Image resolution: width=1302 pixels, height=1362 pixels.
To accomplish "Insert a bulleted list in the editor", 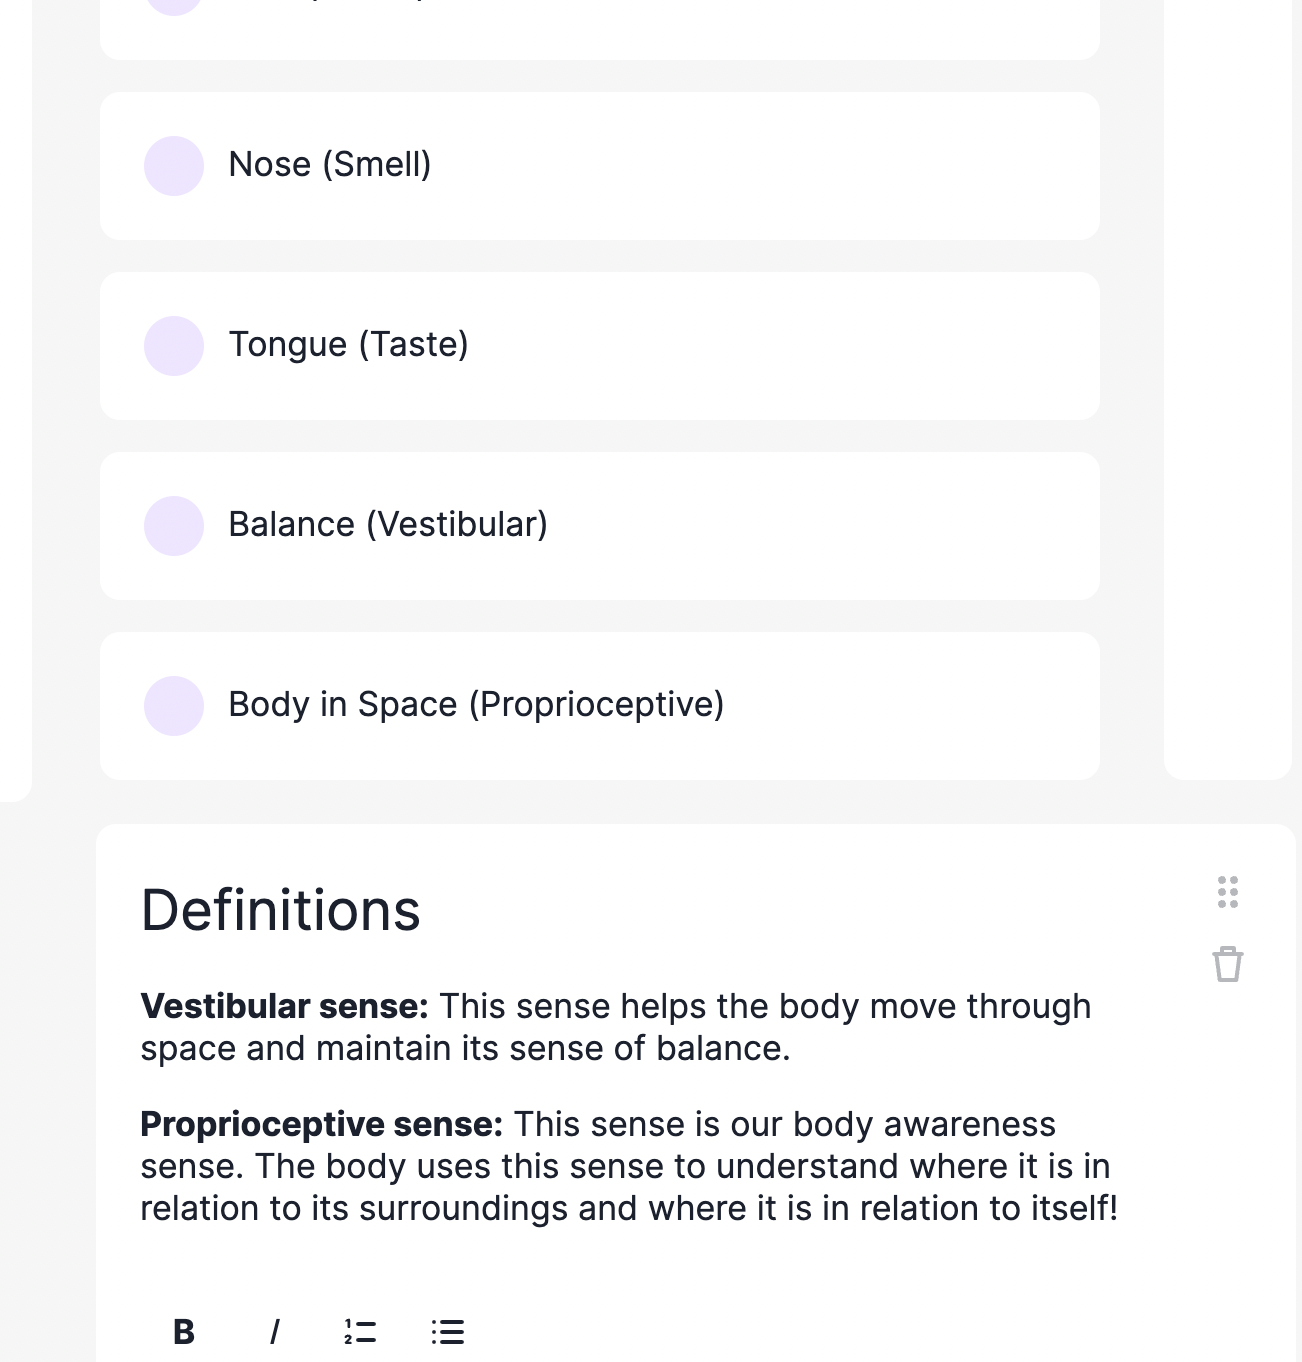I will 448,1332.
